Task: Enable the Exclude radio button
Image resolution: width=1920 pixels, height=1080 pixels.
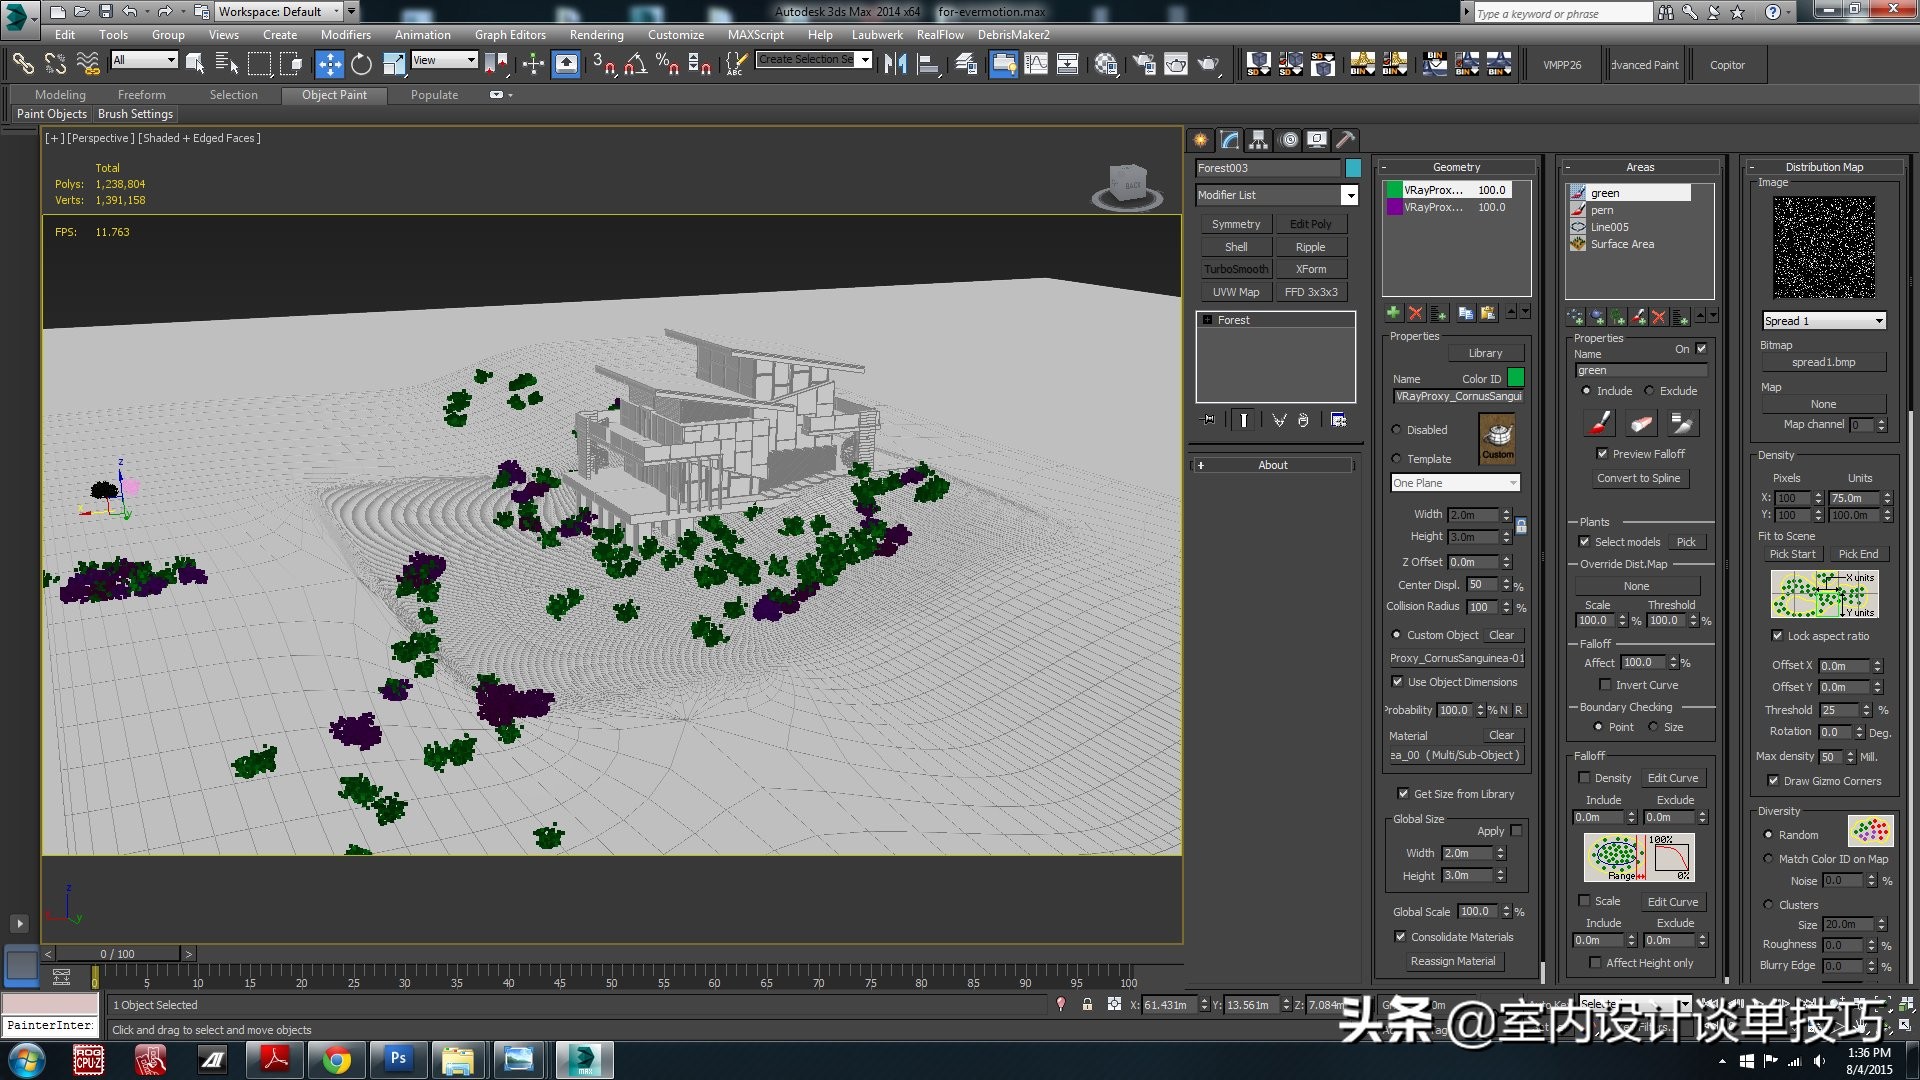Action: [1649, 391]
